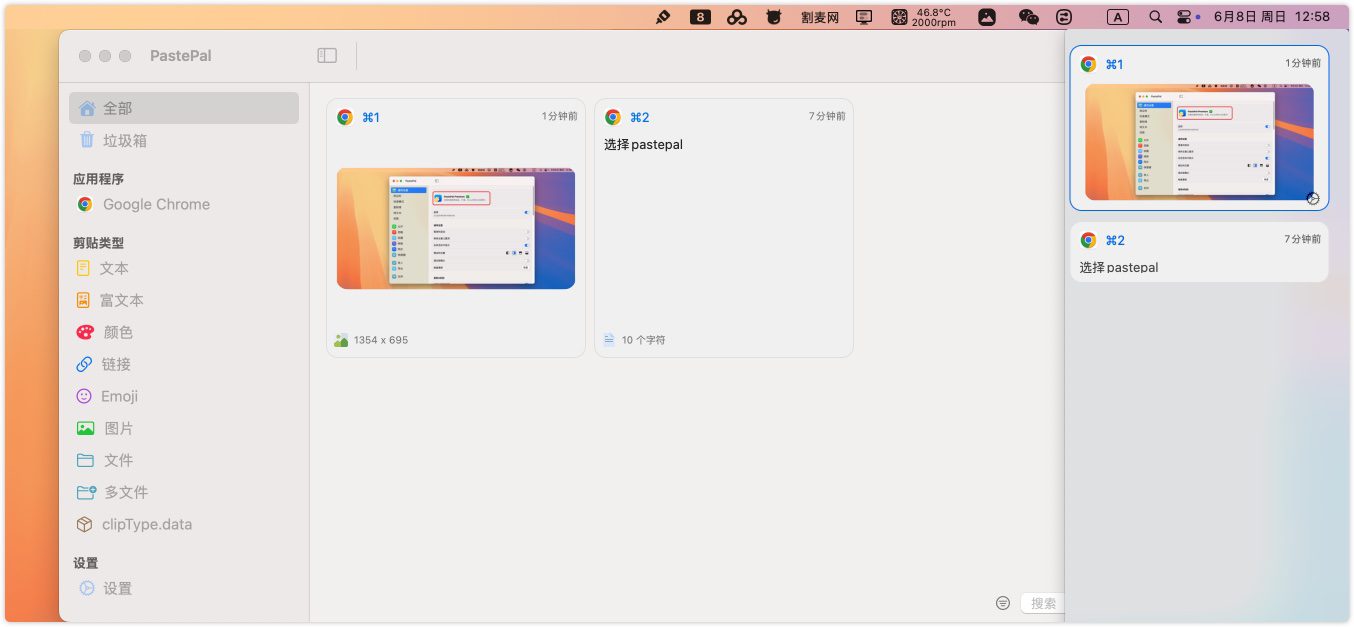Filter clips by 链接 type

184,364
